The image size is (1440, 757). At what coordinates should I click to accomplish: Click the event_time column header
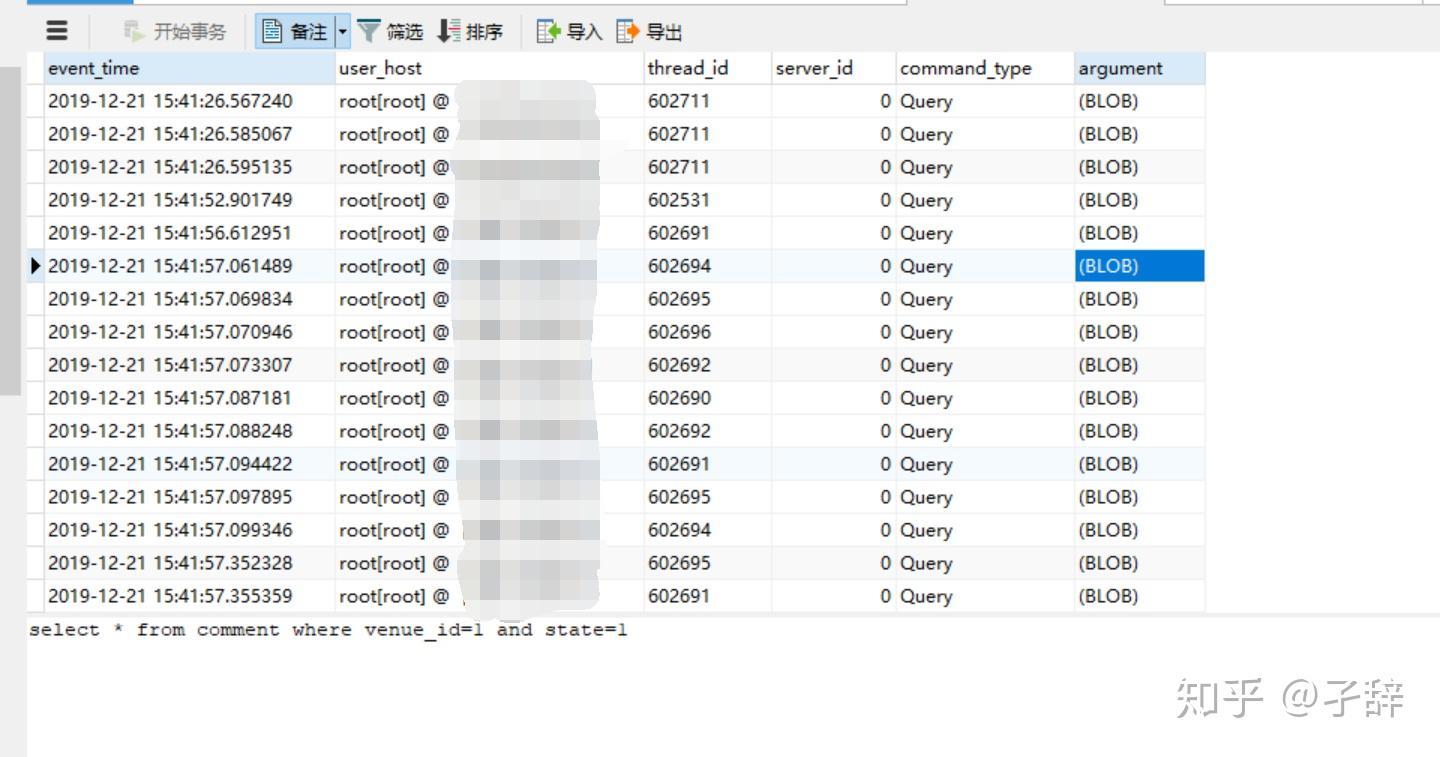[93, 68]
